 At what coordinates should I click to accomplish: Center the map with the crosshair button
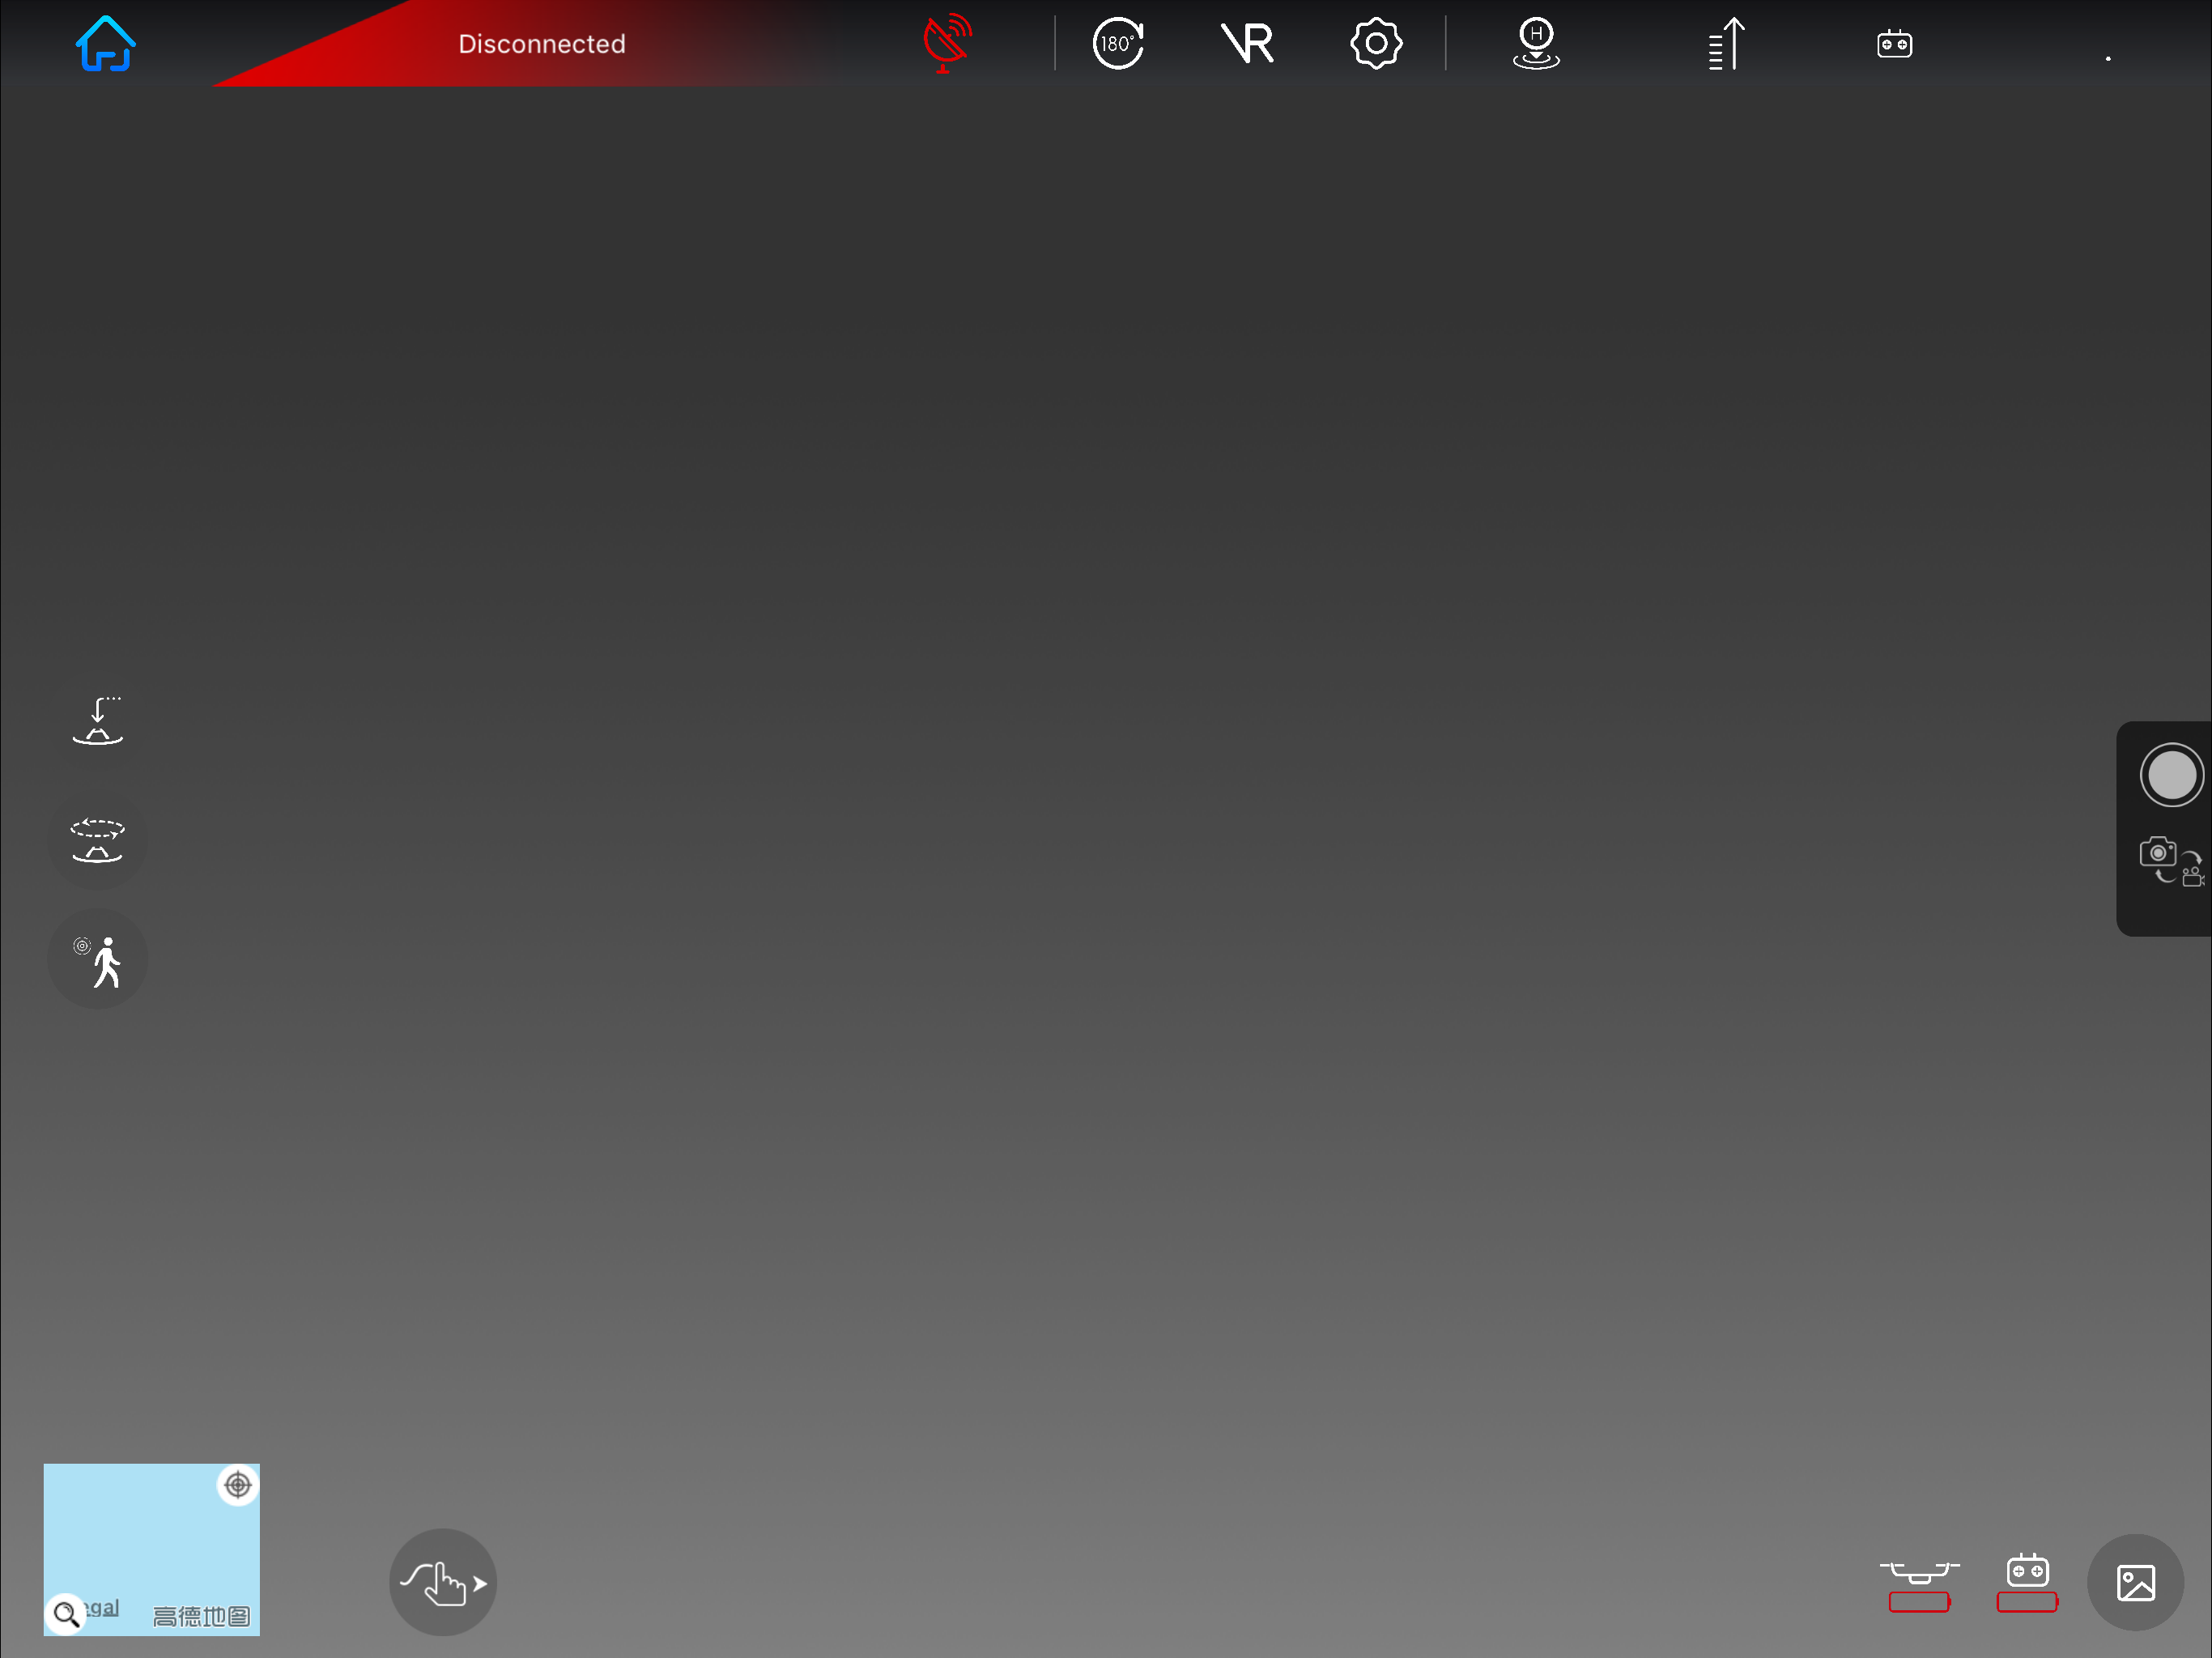(238, 1485)
